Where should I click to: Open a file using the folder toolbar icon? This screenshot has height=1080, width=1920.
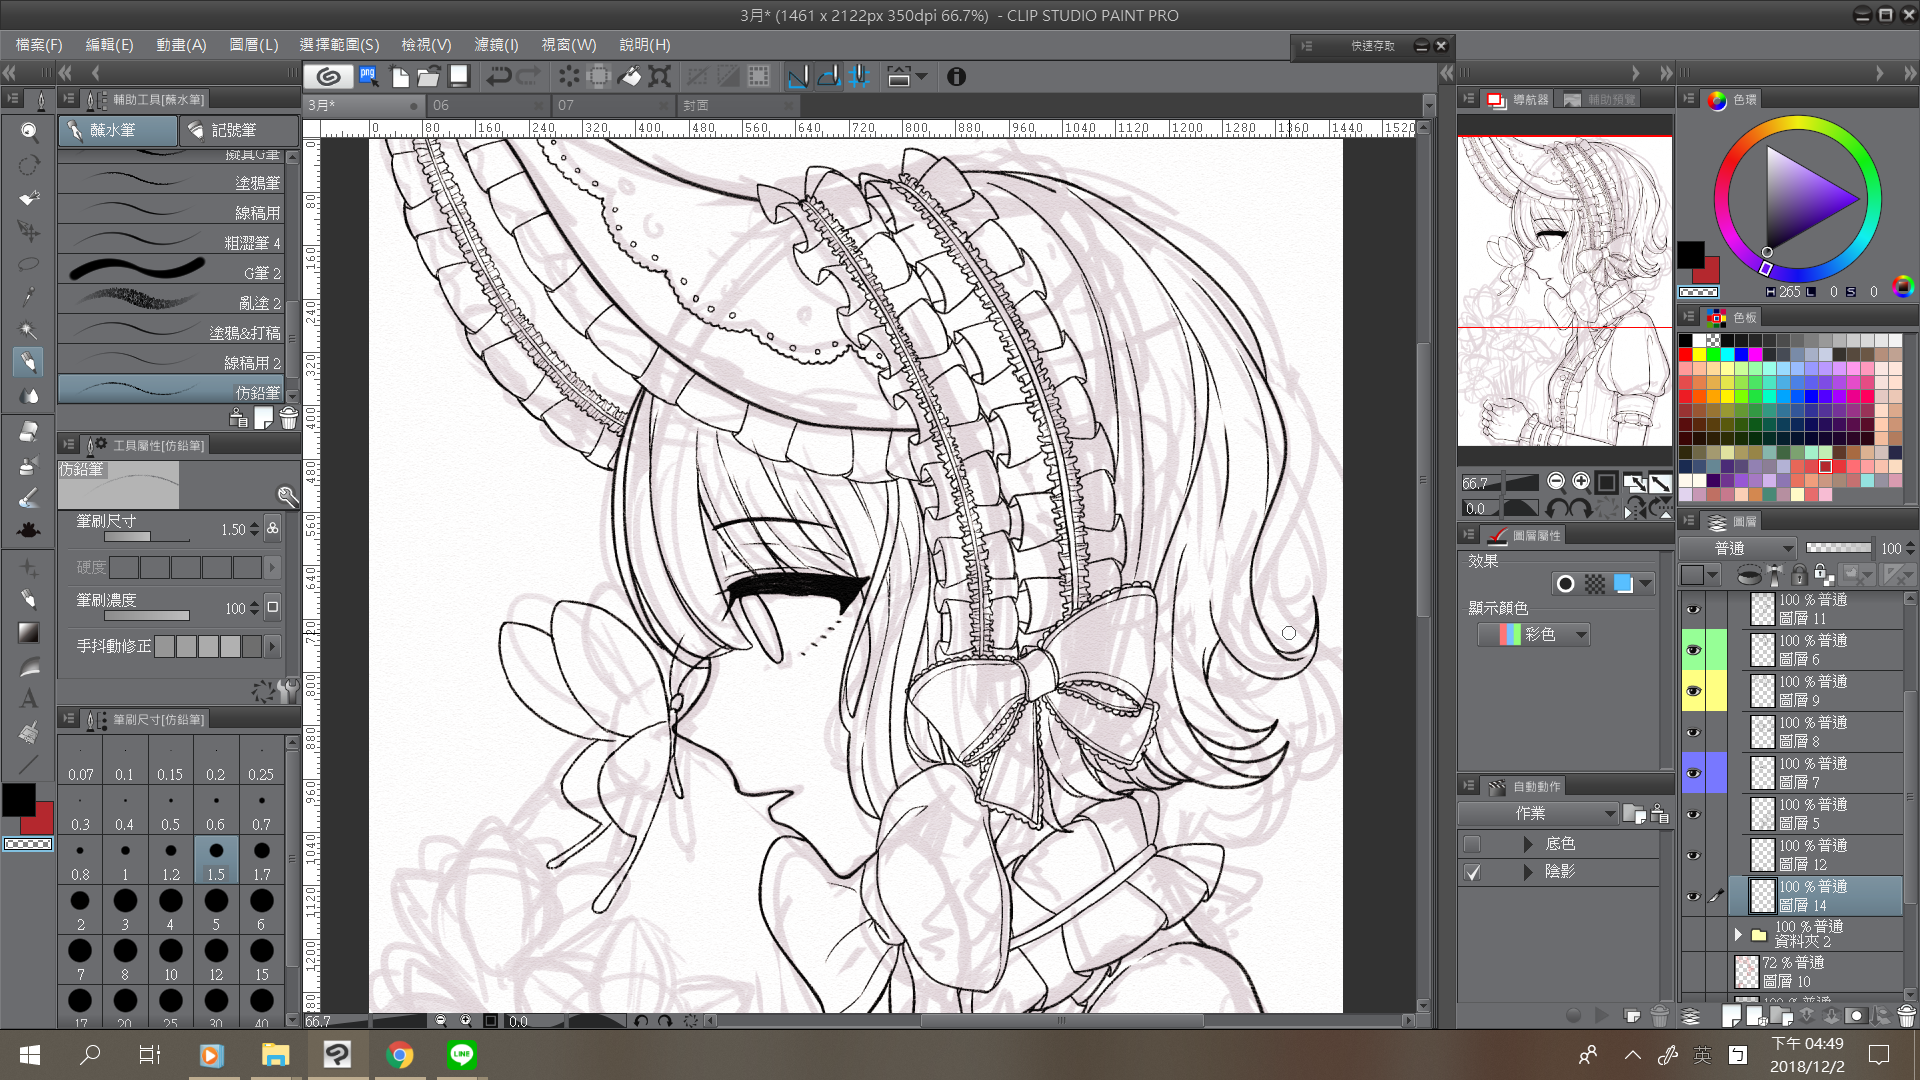click(429, 76)
